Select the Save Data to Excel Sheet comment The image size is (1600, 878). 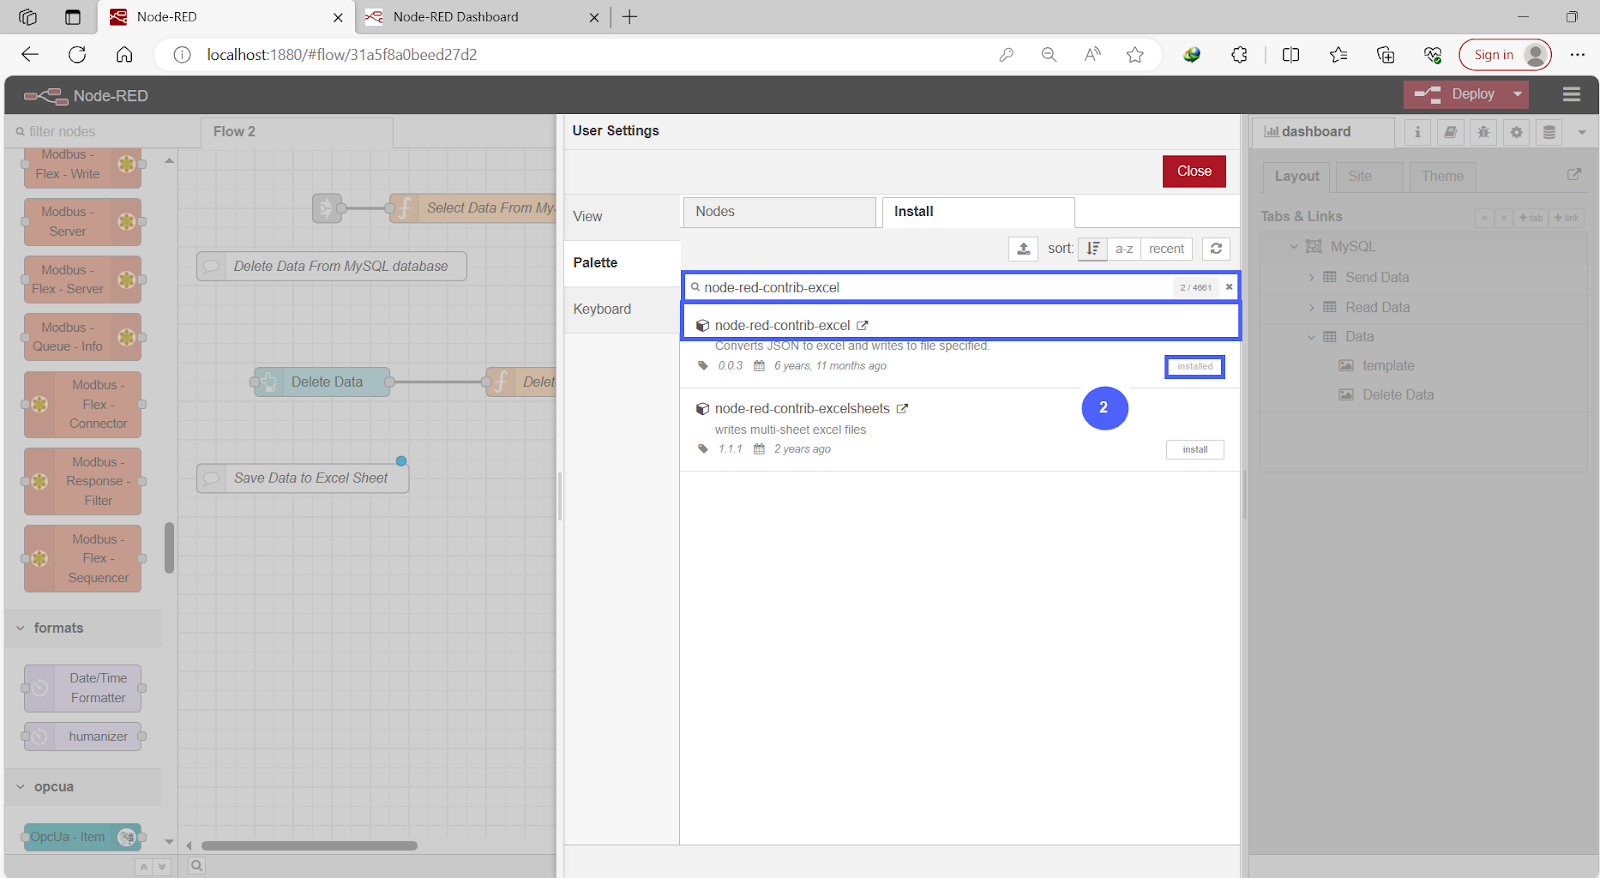coord(303,478)
